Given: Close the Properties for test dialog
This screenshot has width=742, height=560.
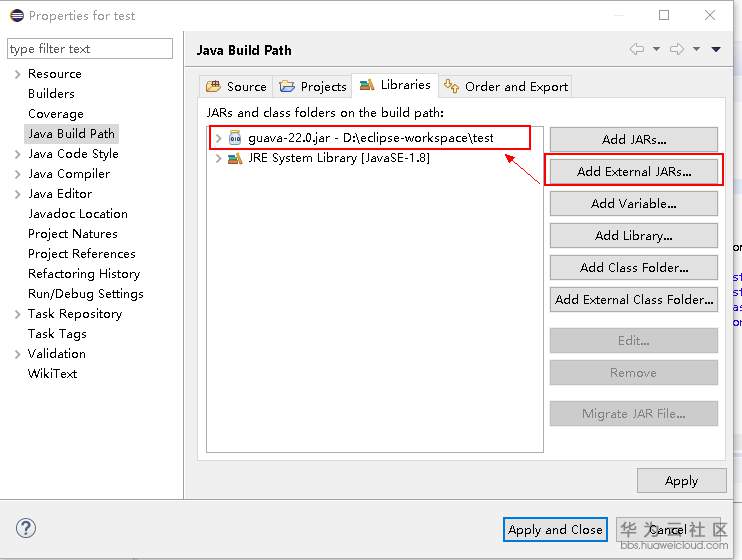Looking at the screenshot, I should [x=710, y=15].
